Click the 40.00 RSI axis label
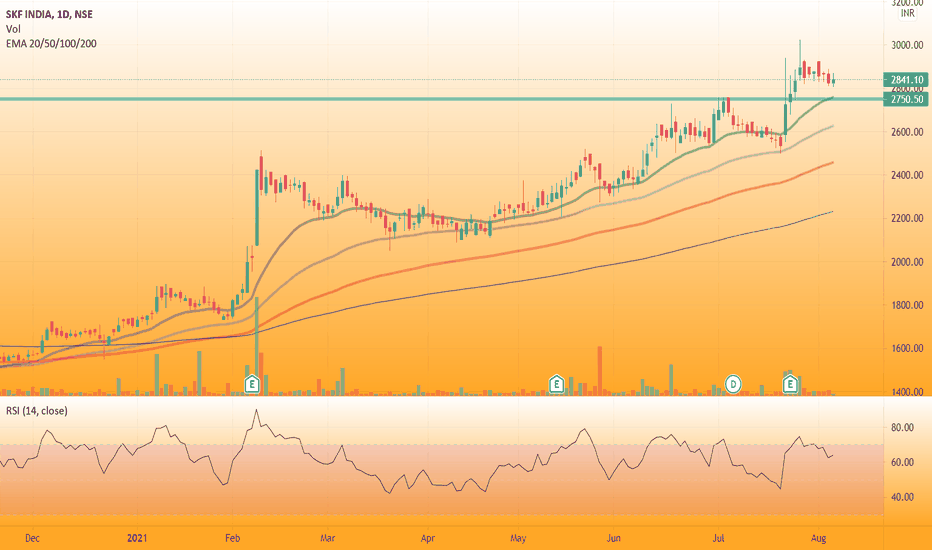This screenshot has width=932, height=550. pos(902,497)
